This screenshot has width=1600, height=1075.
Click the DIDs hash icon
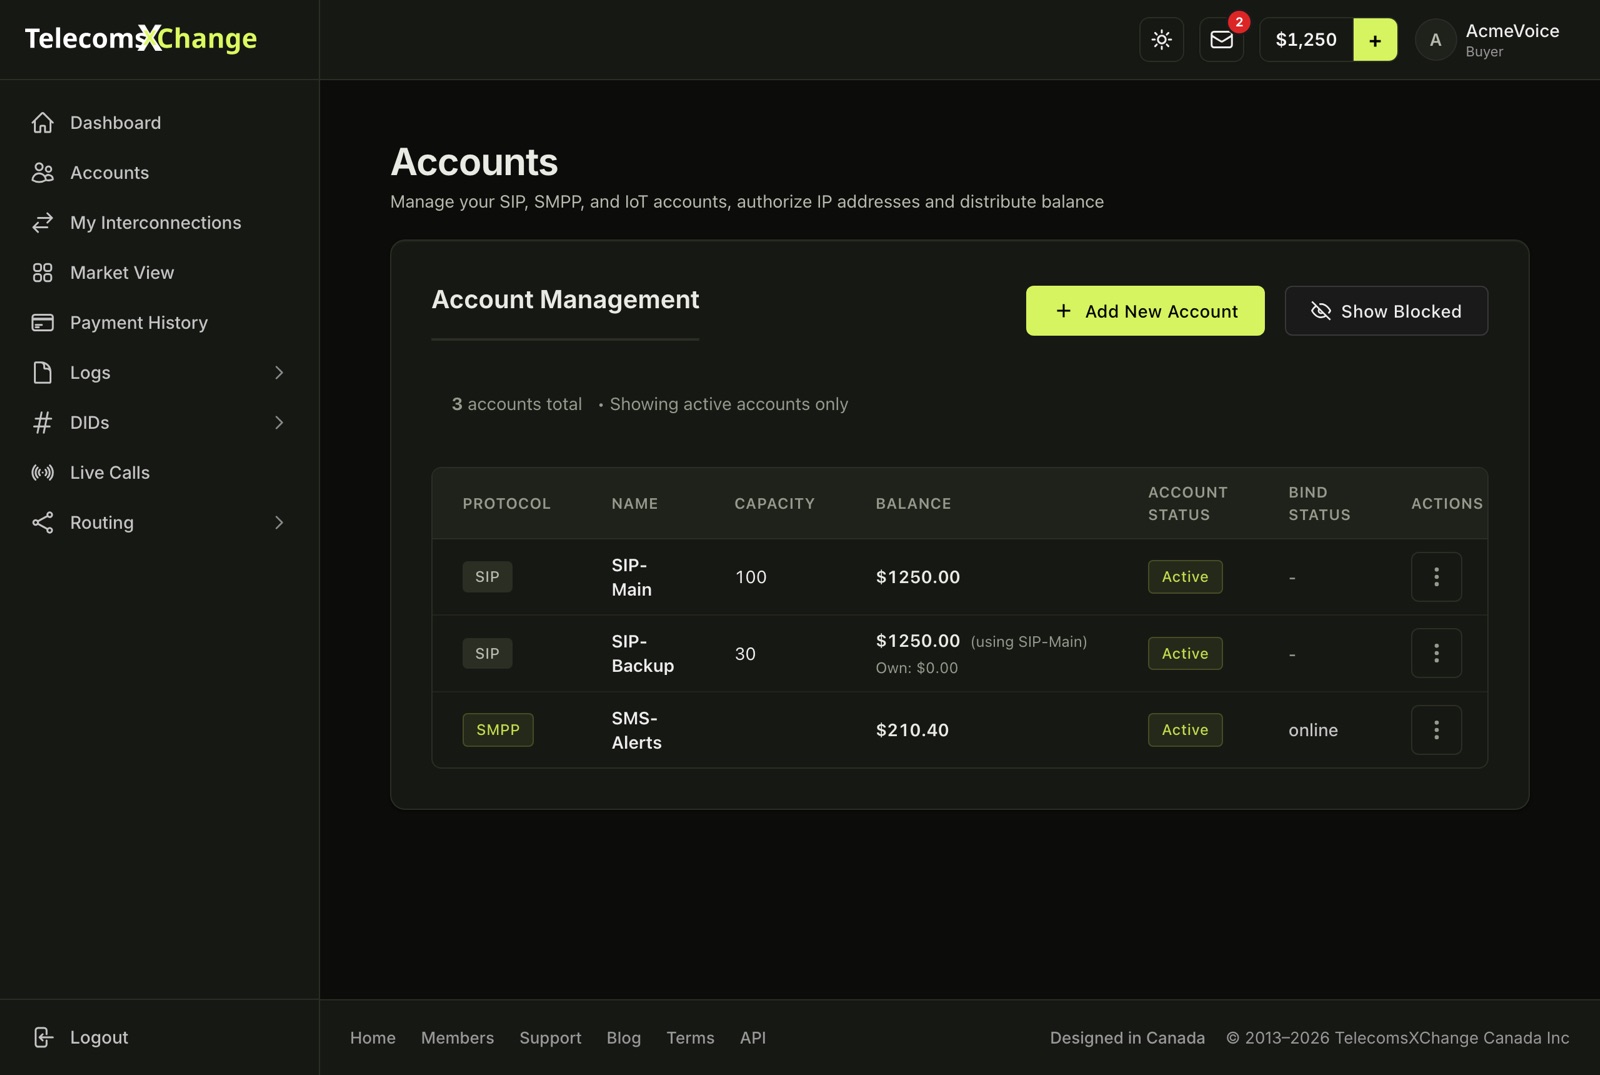pos(42,423)
